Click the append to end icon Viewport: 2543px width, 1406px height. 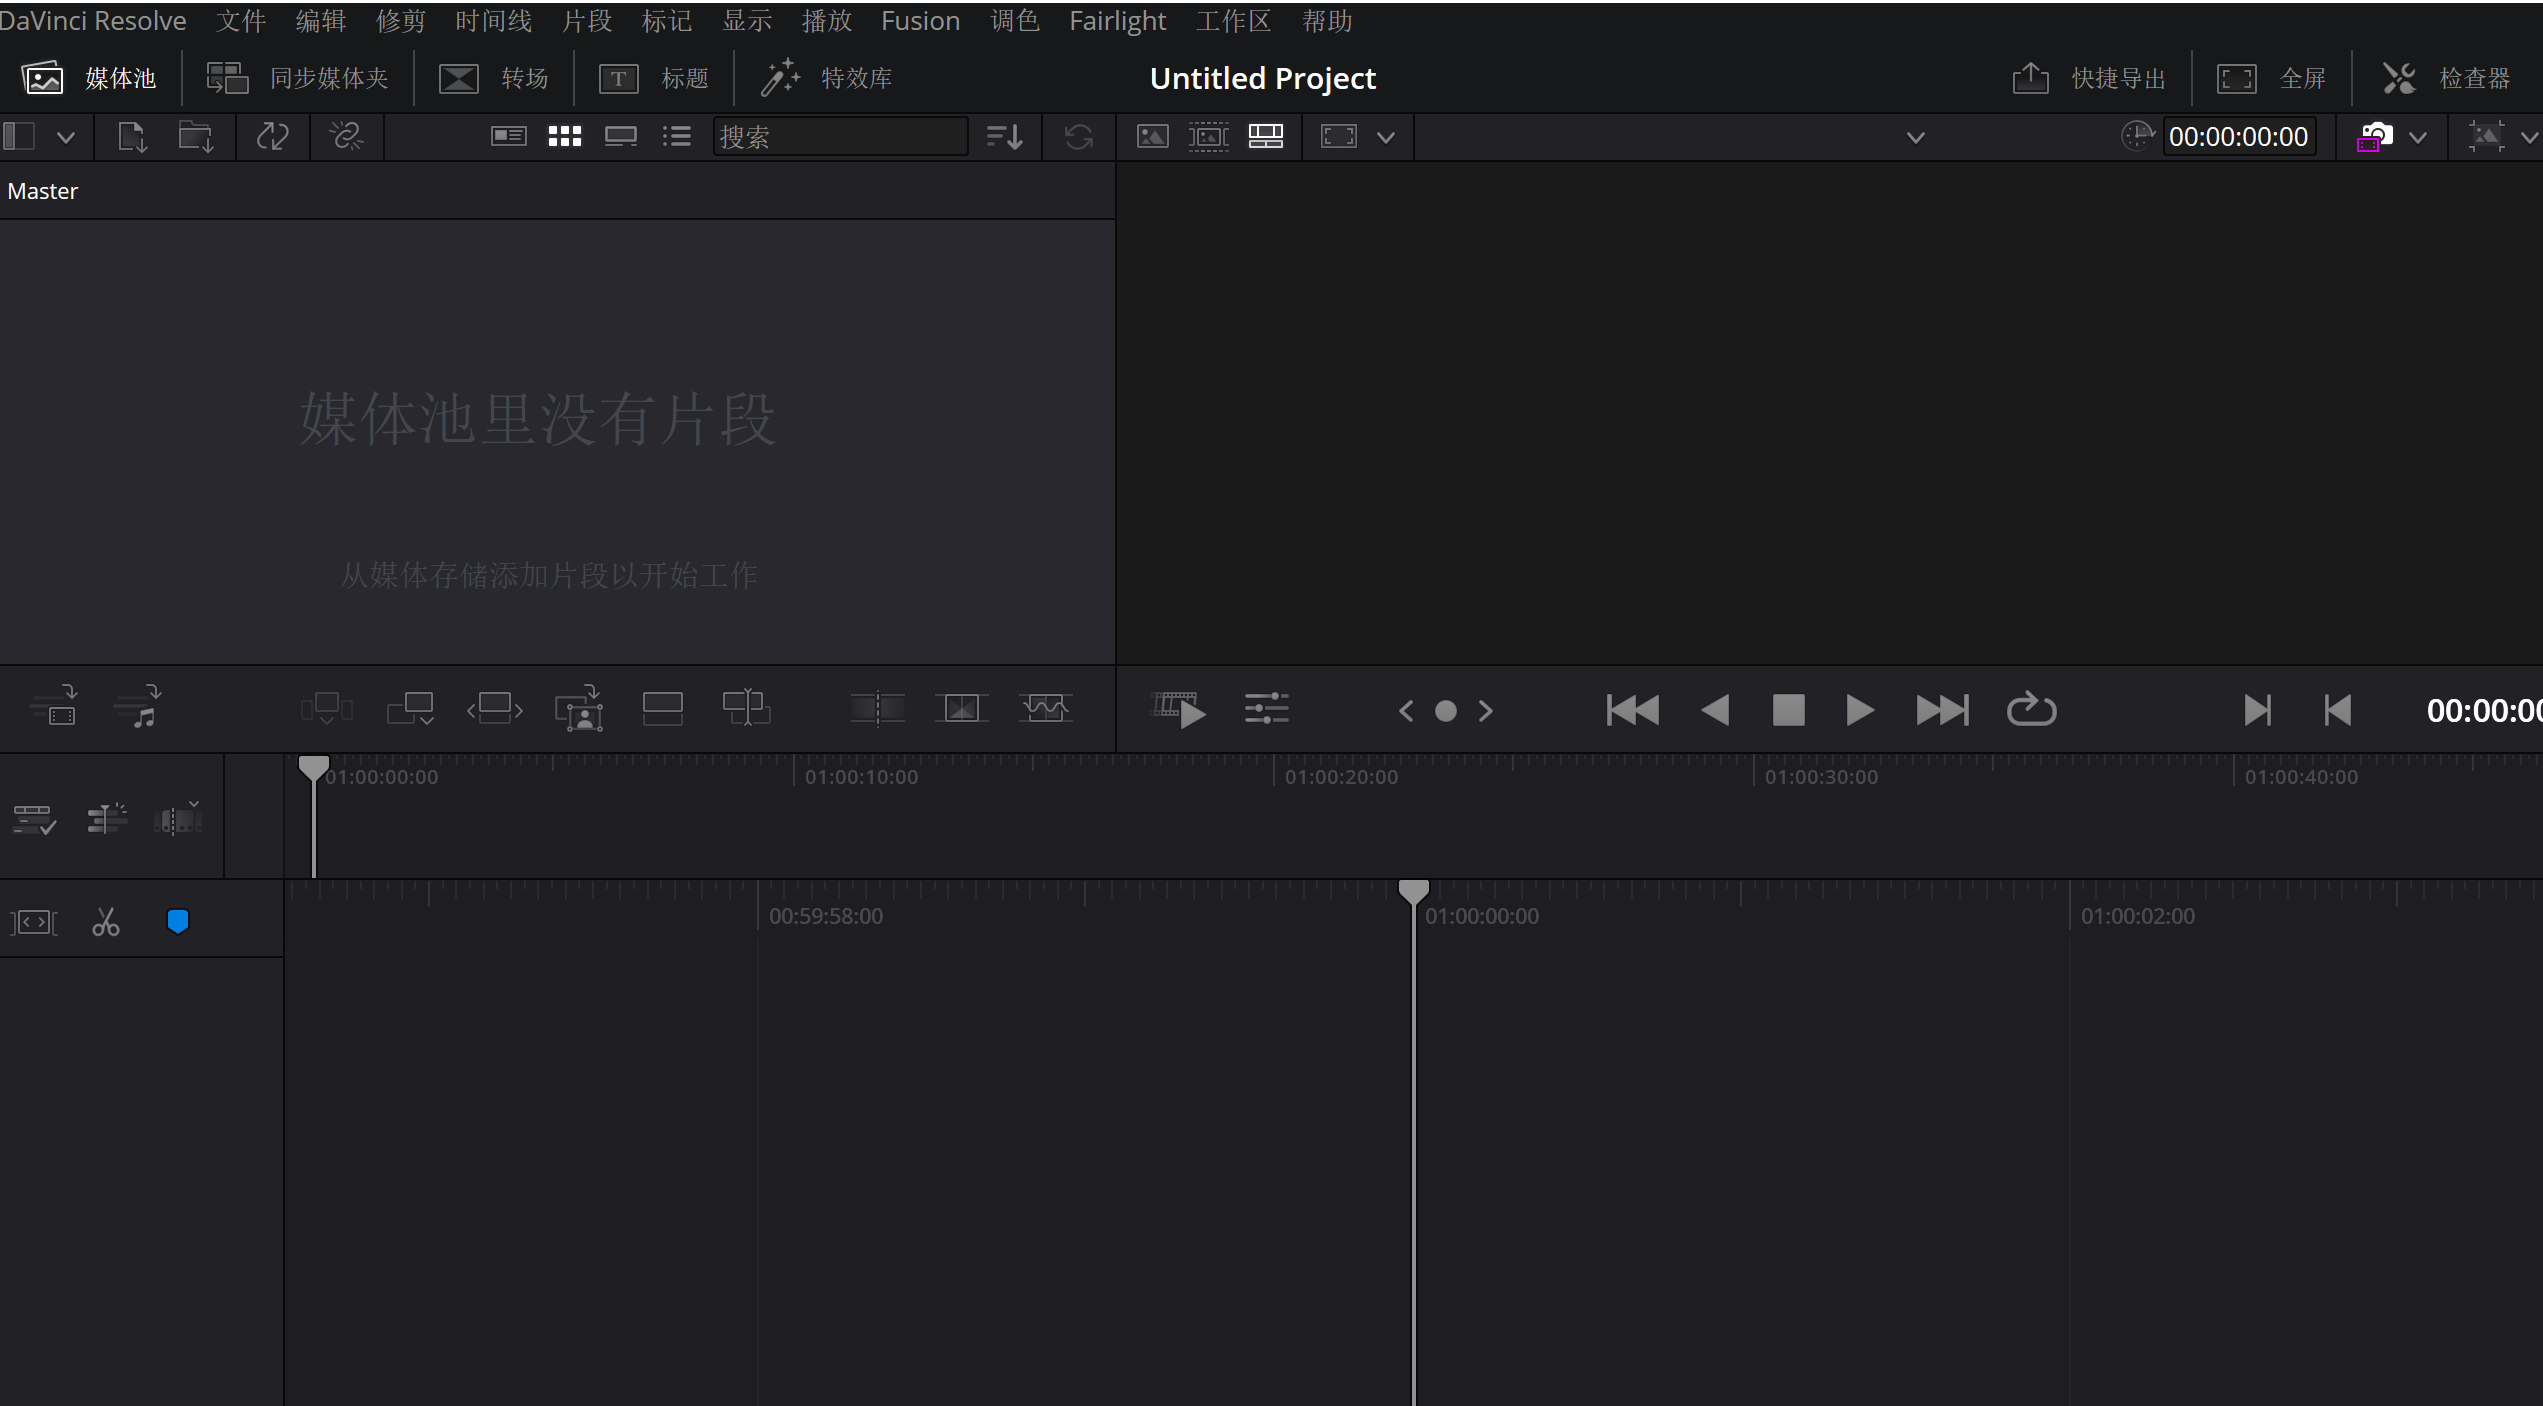point(410,709)
